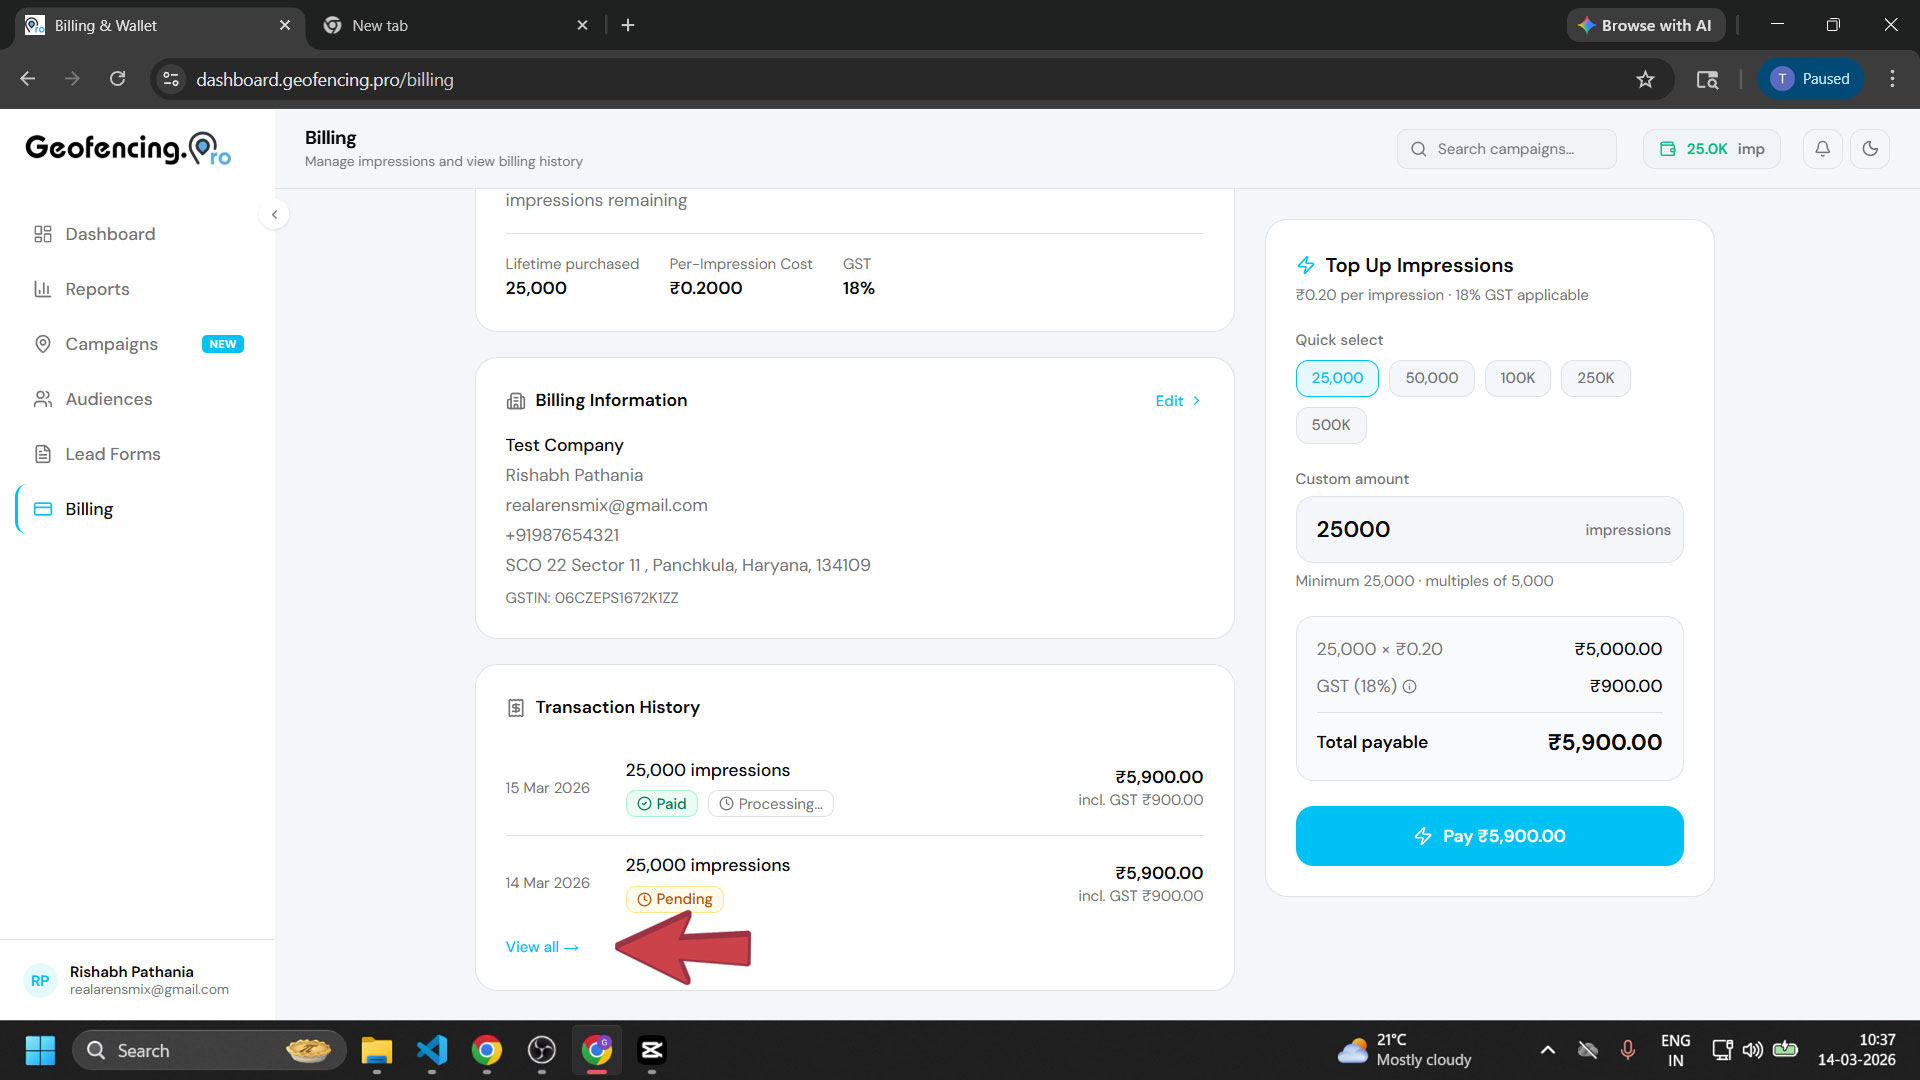
Task: Choose the 100K impressions quick select
Action: 1517,378
